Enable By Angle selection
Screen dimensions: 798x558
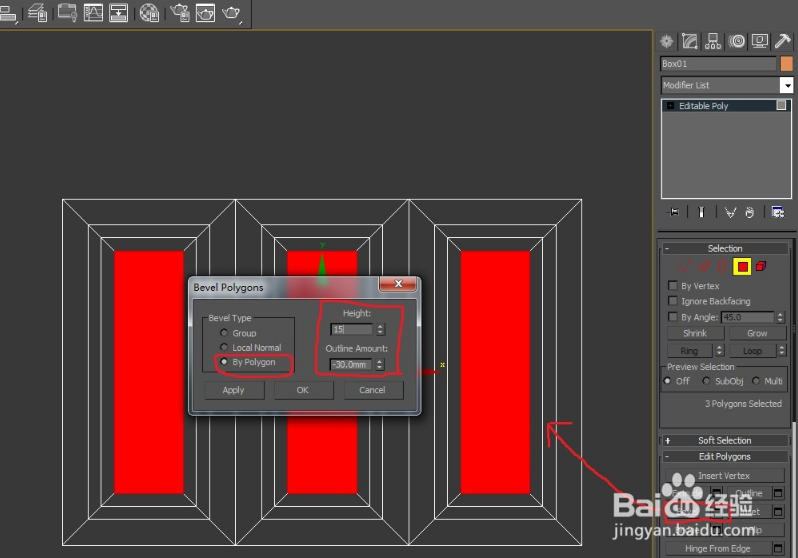(673, 317)
